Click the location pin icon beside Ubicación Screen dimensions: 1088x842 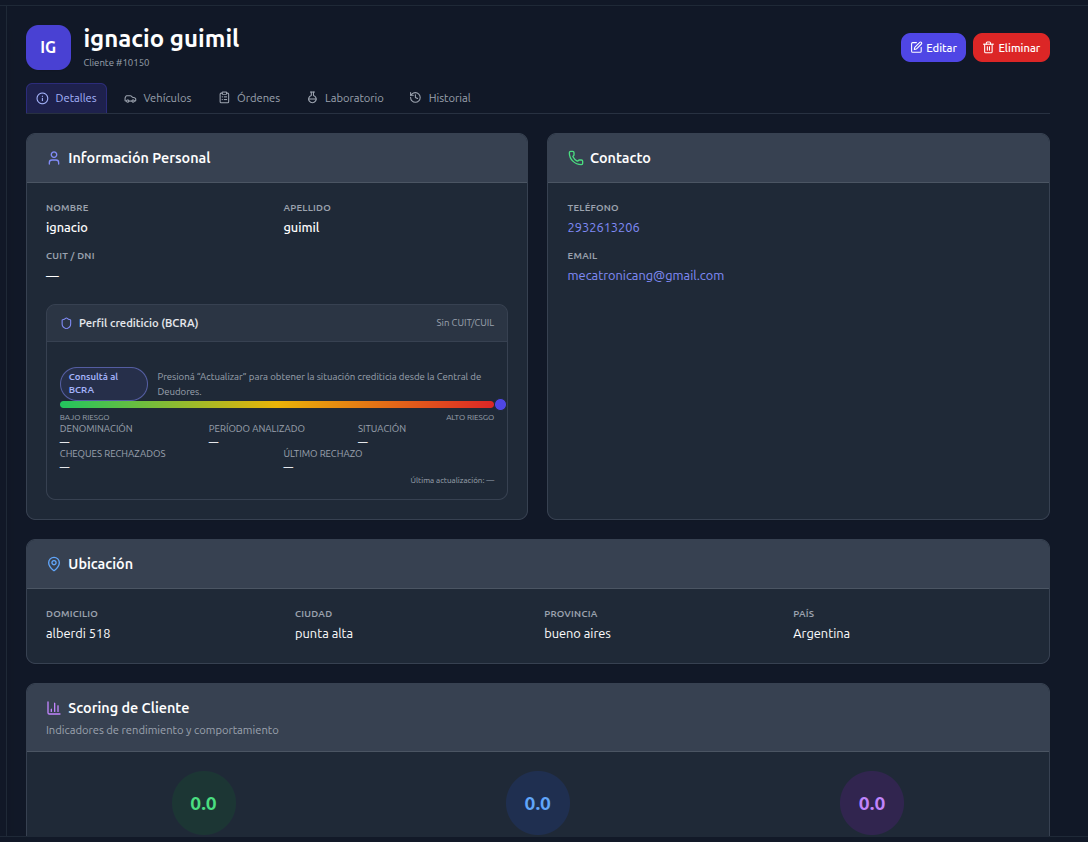54,564
